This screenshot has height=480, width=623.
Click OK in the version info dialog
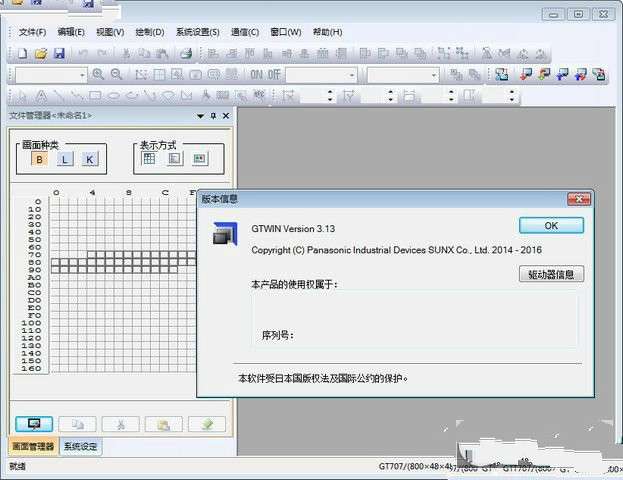551,226
